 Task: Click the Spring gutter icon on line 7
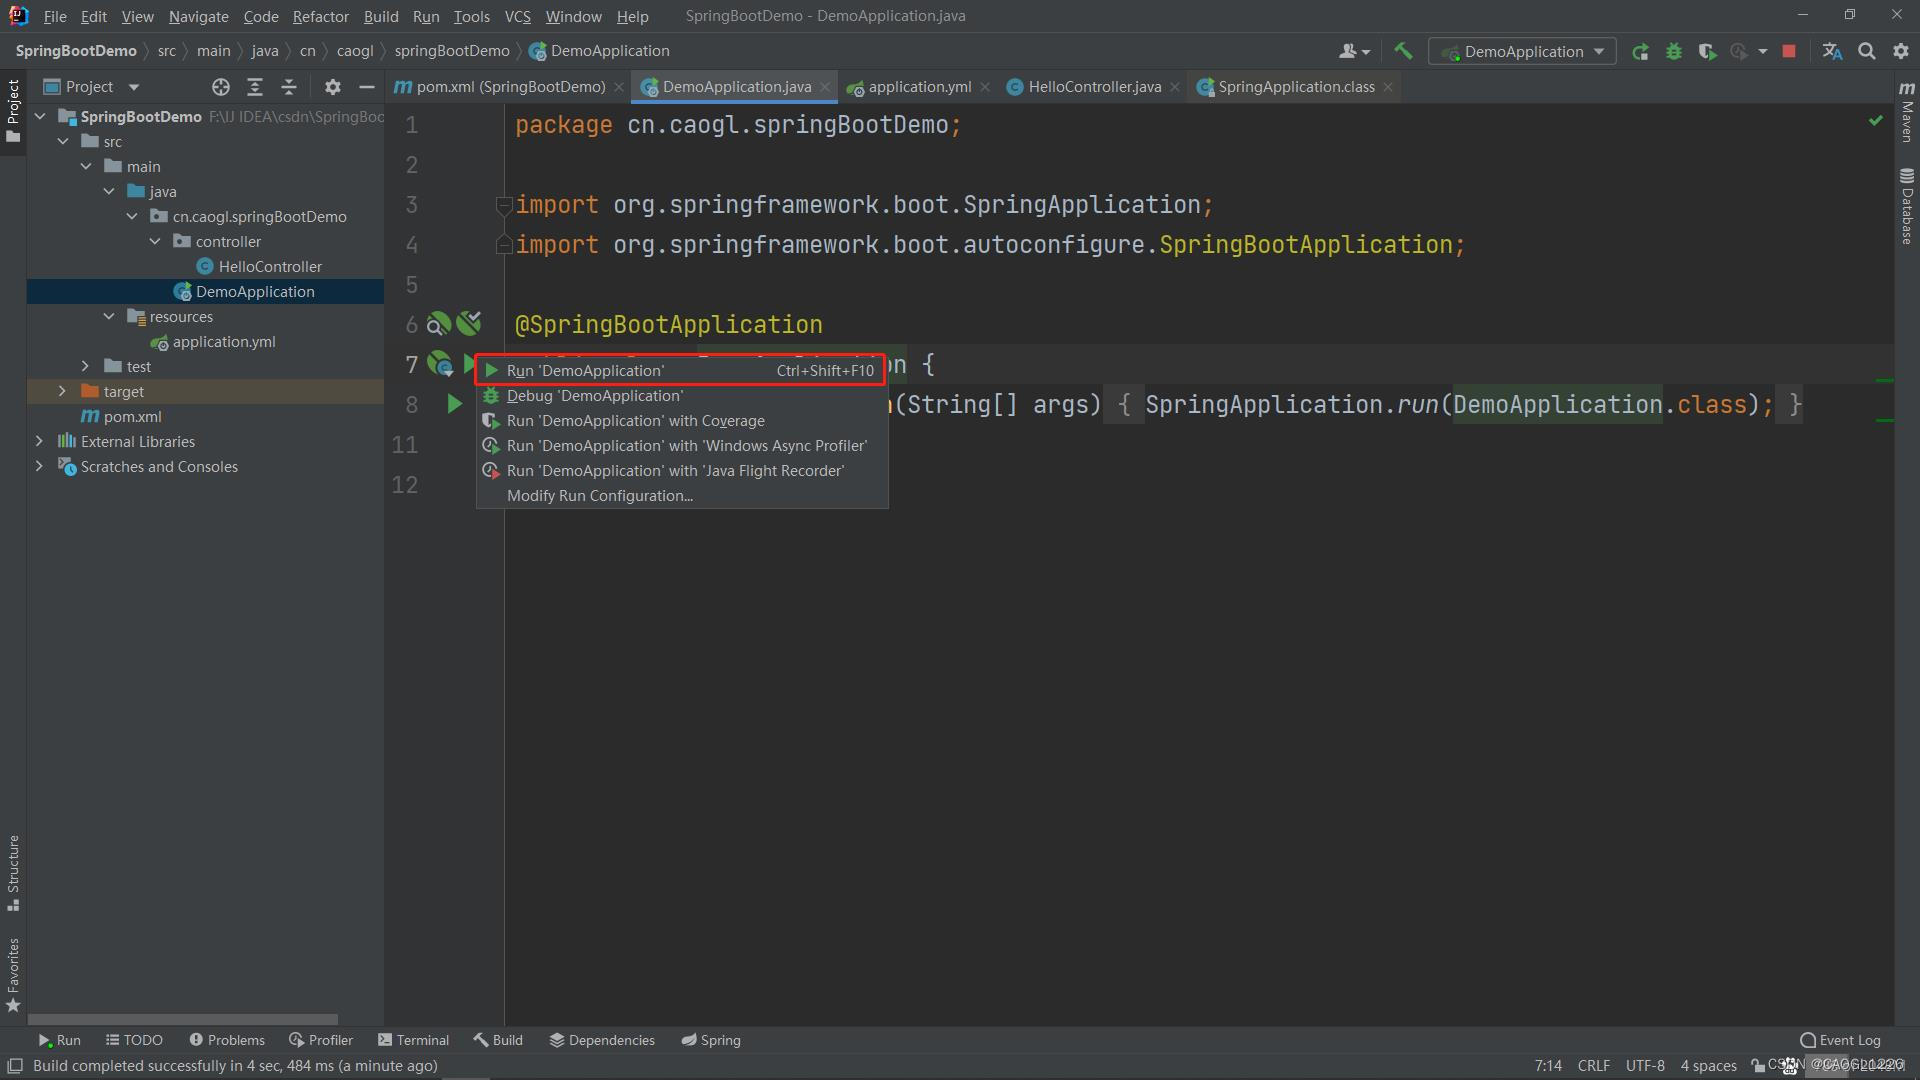(x=440, y=364)
